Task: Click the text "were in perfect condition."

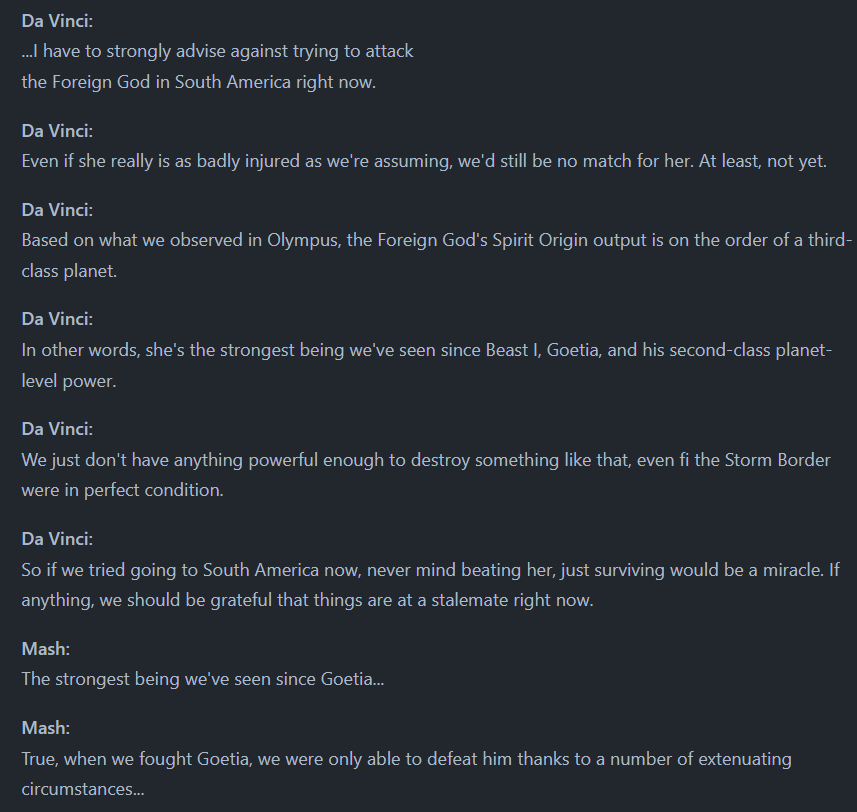Action: 122,490
